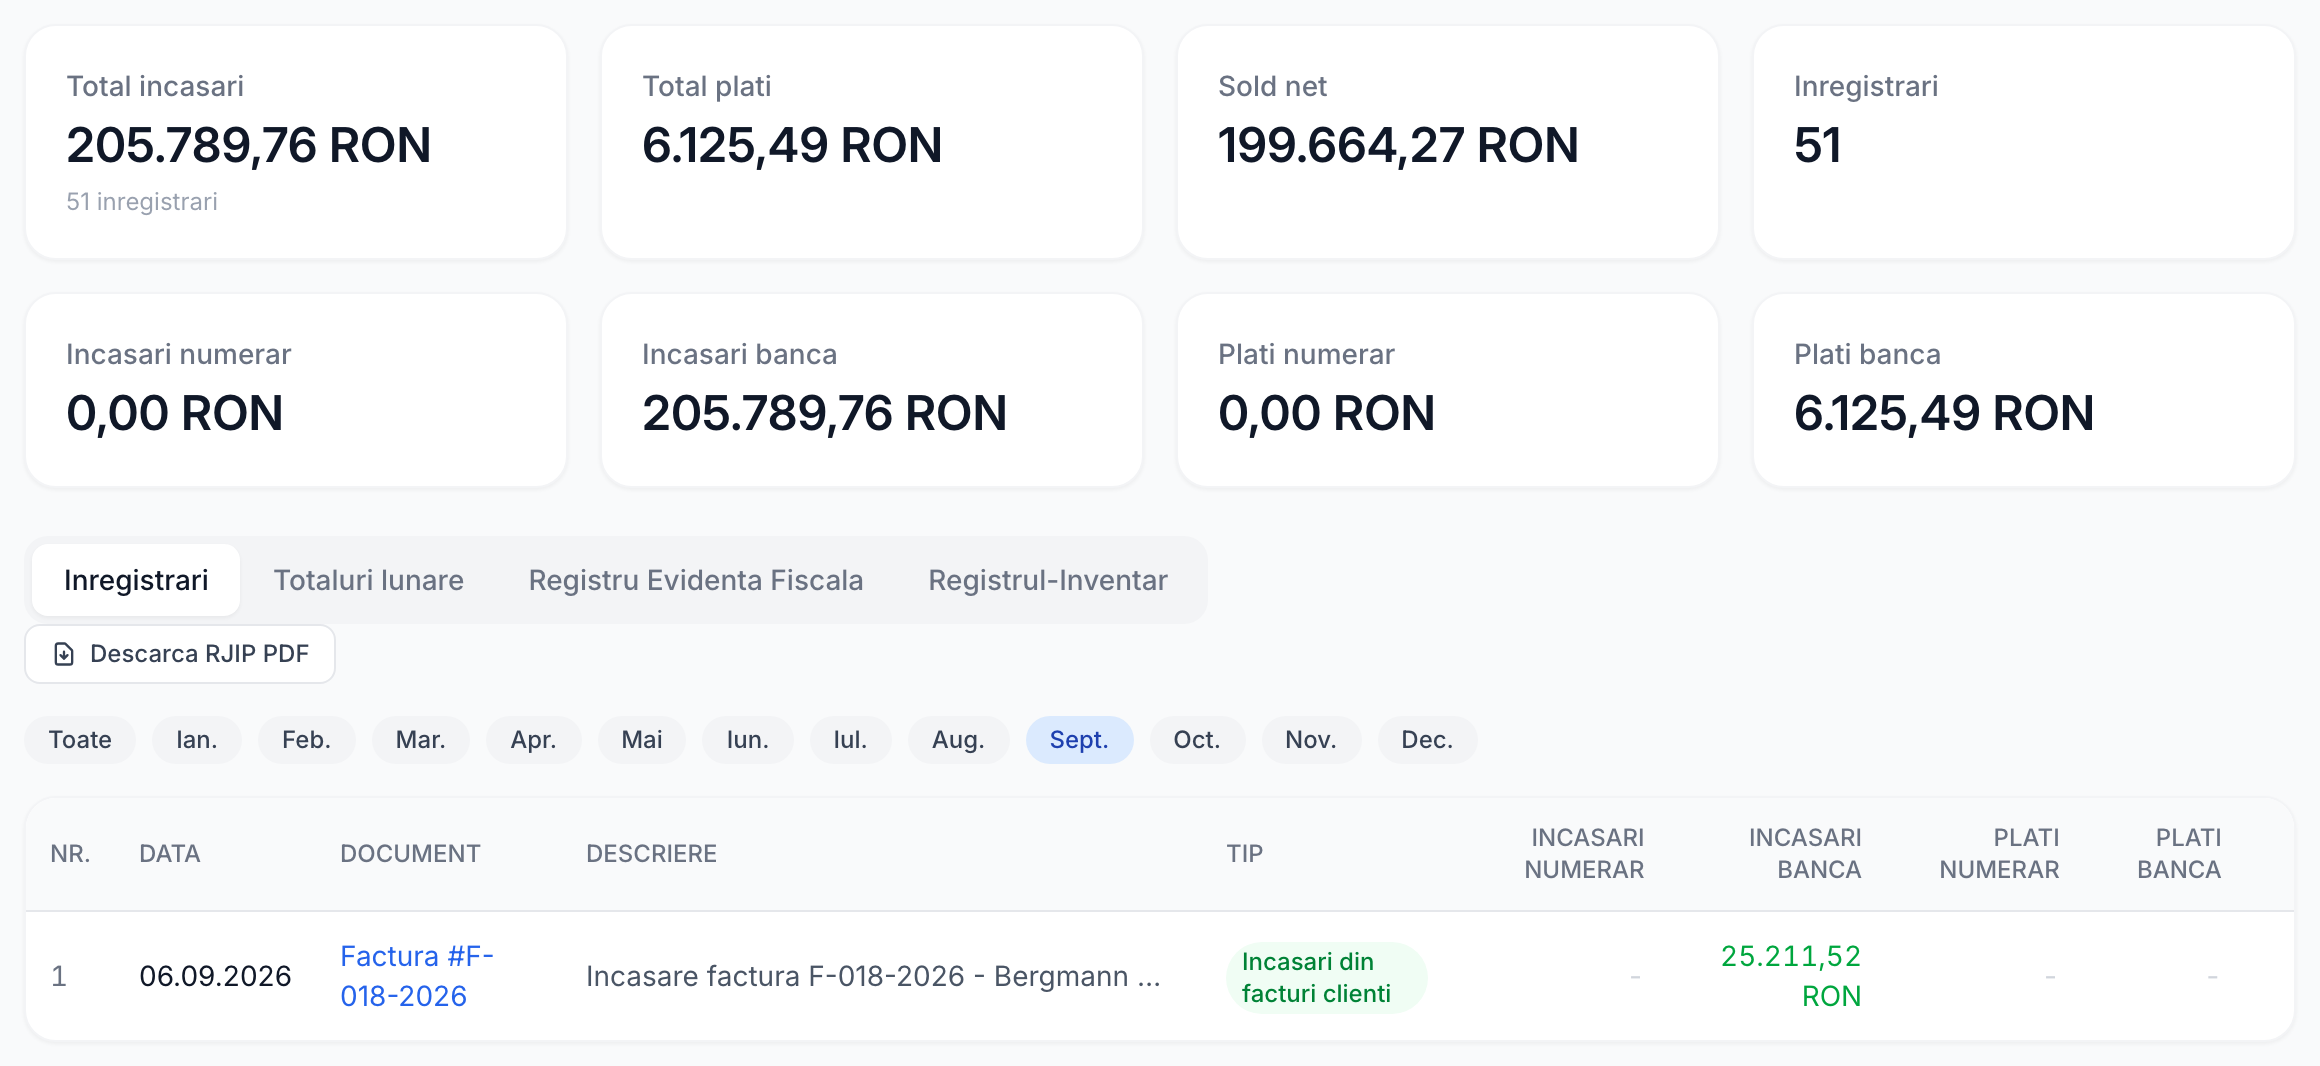
Task: Click the date 06.09.2026 in row 1
Action: click(x=215, y=976)
